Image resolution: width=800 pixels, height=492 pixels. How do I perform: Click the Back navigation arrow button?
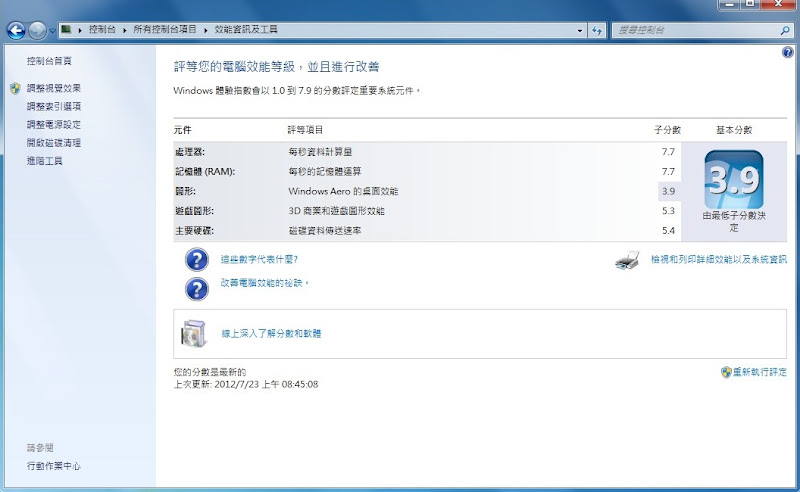16,31
